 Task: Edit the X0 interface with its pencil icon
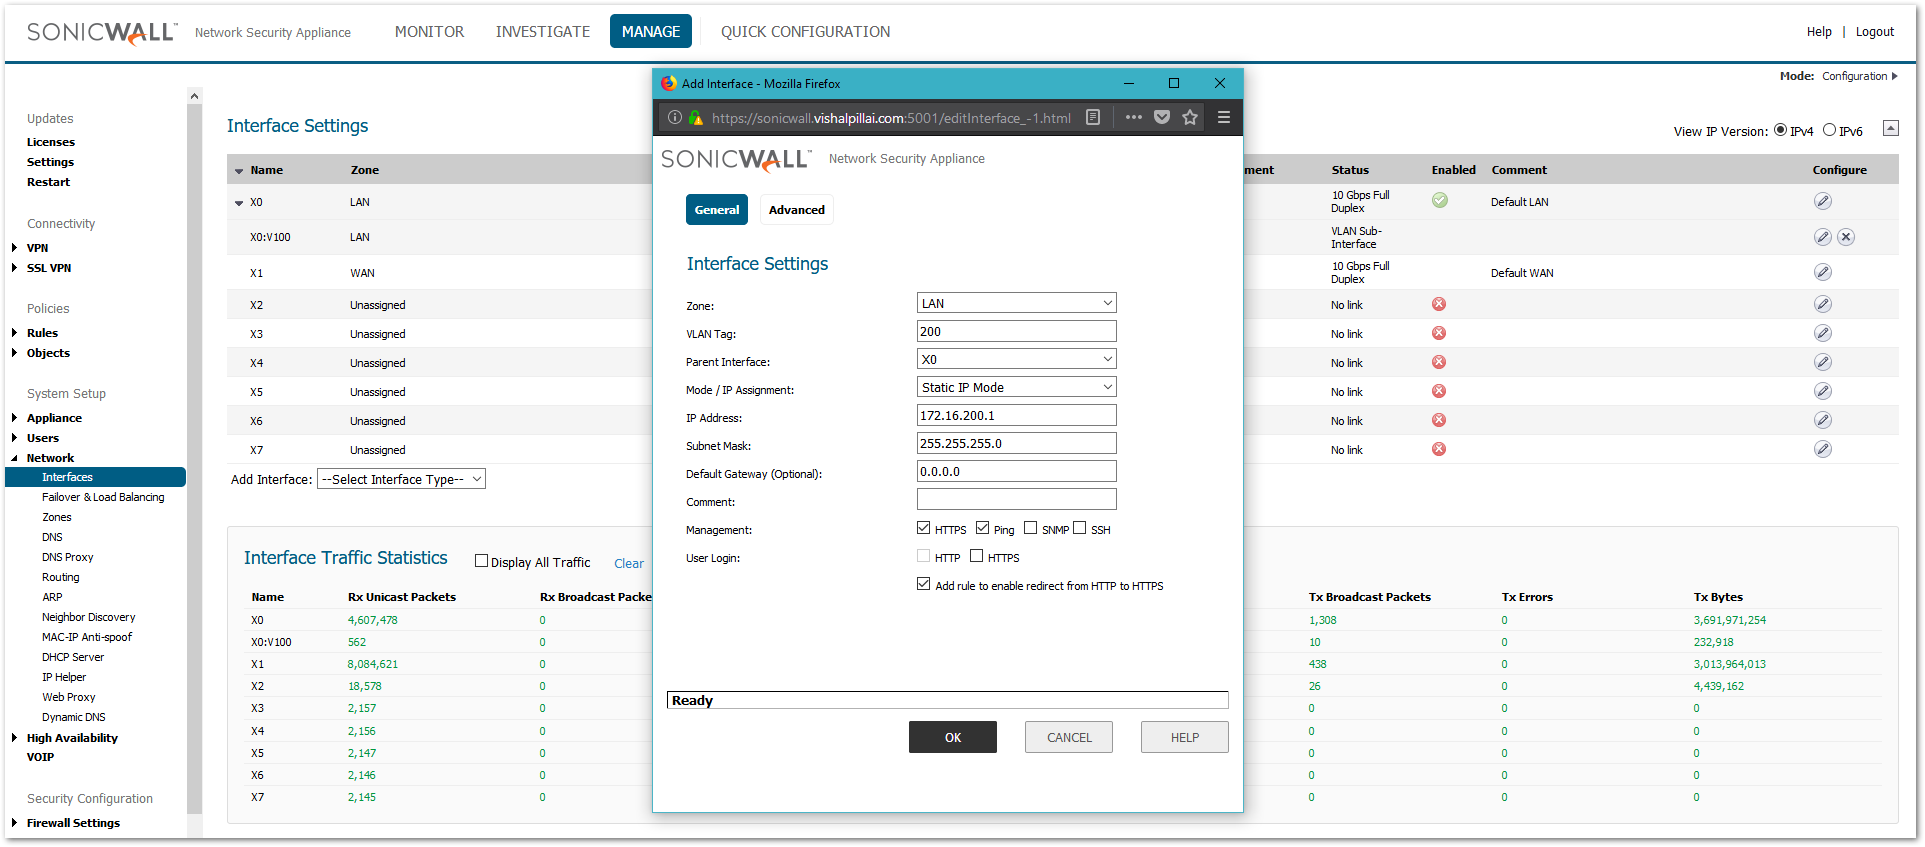pos(1823,201)
